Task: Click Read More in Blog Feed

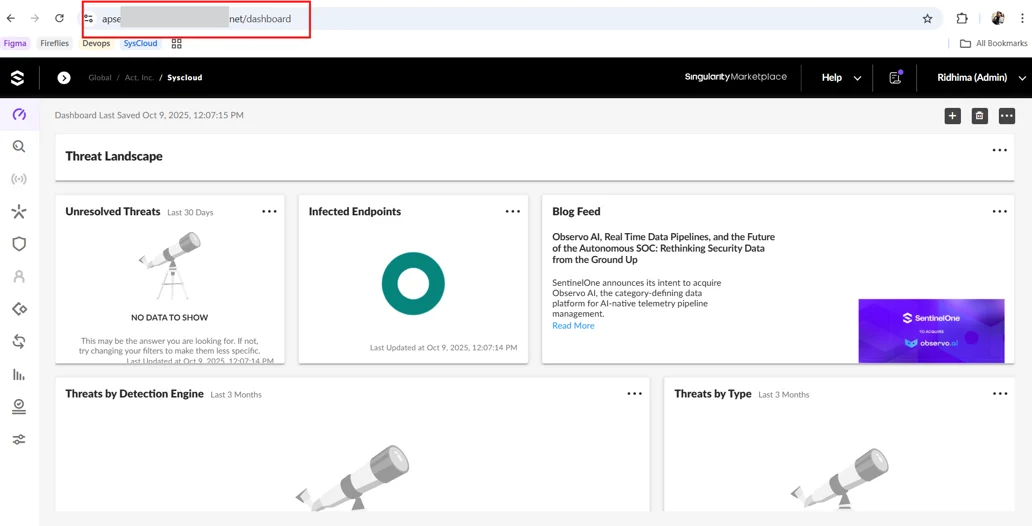Action: click(573, 325)
